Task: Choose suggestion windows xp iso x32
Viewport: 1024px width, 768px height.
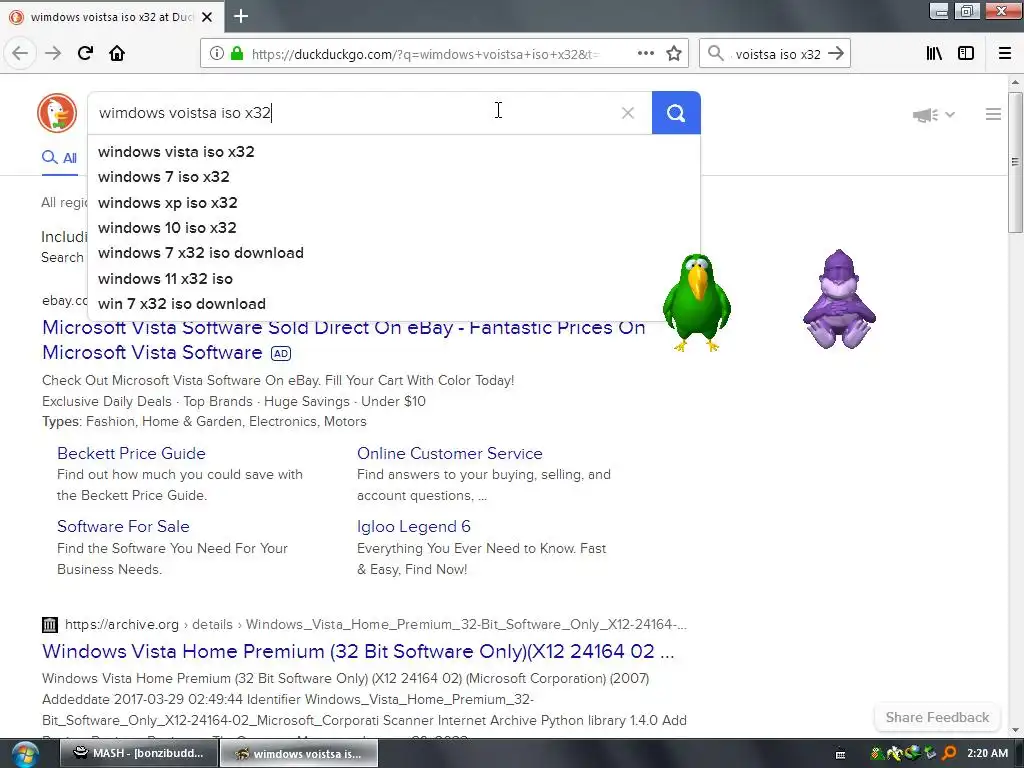Action: click(393, 202)
